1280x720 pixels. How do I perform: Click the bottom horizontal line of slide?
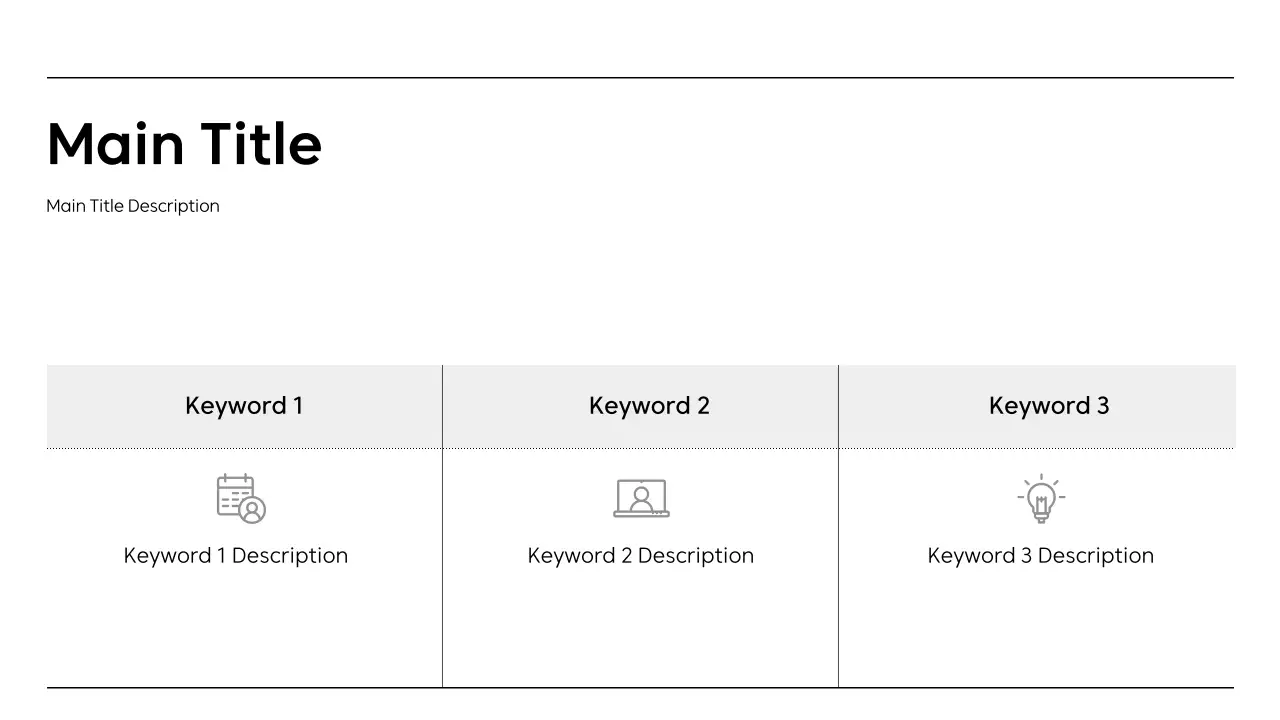[x=640, y=688]
